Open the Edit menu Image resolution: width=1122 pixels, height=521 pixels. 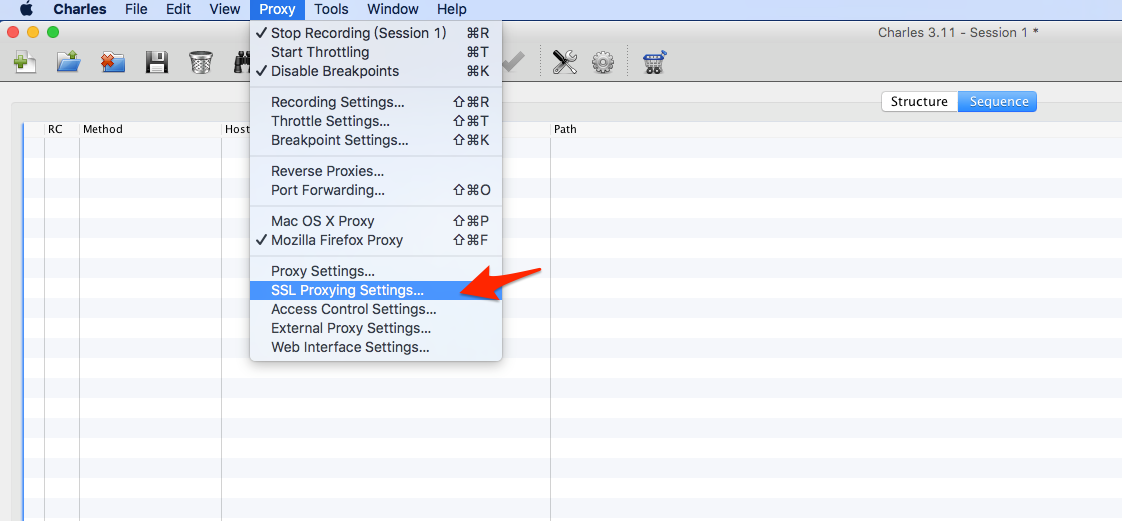point(178,9)
